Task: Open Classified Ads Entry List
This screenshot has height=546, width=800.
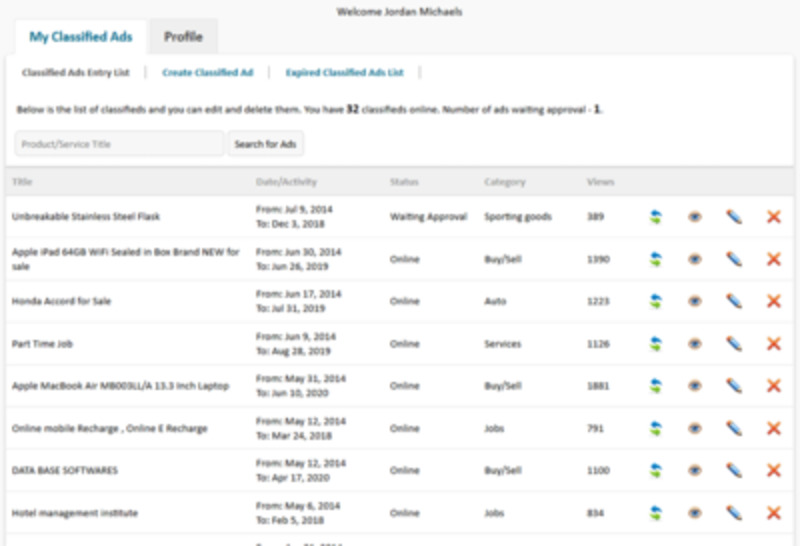Action: click(x=76, y=72)
